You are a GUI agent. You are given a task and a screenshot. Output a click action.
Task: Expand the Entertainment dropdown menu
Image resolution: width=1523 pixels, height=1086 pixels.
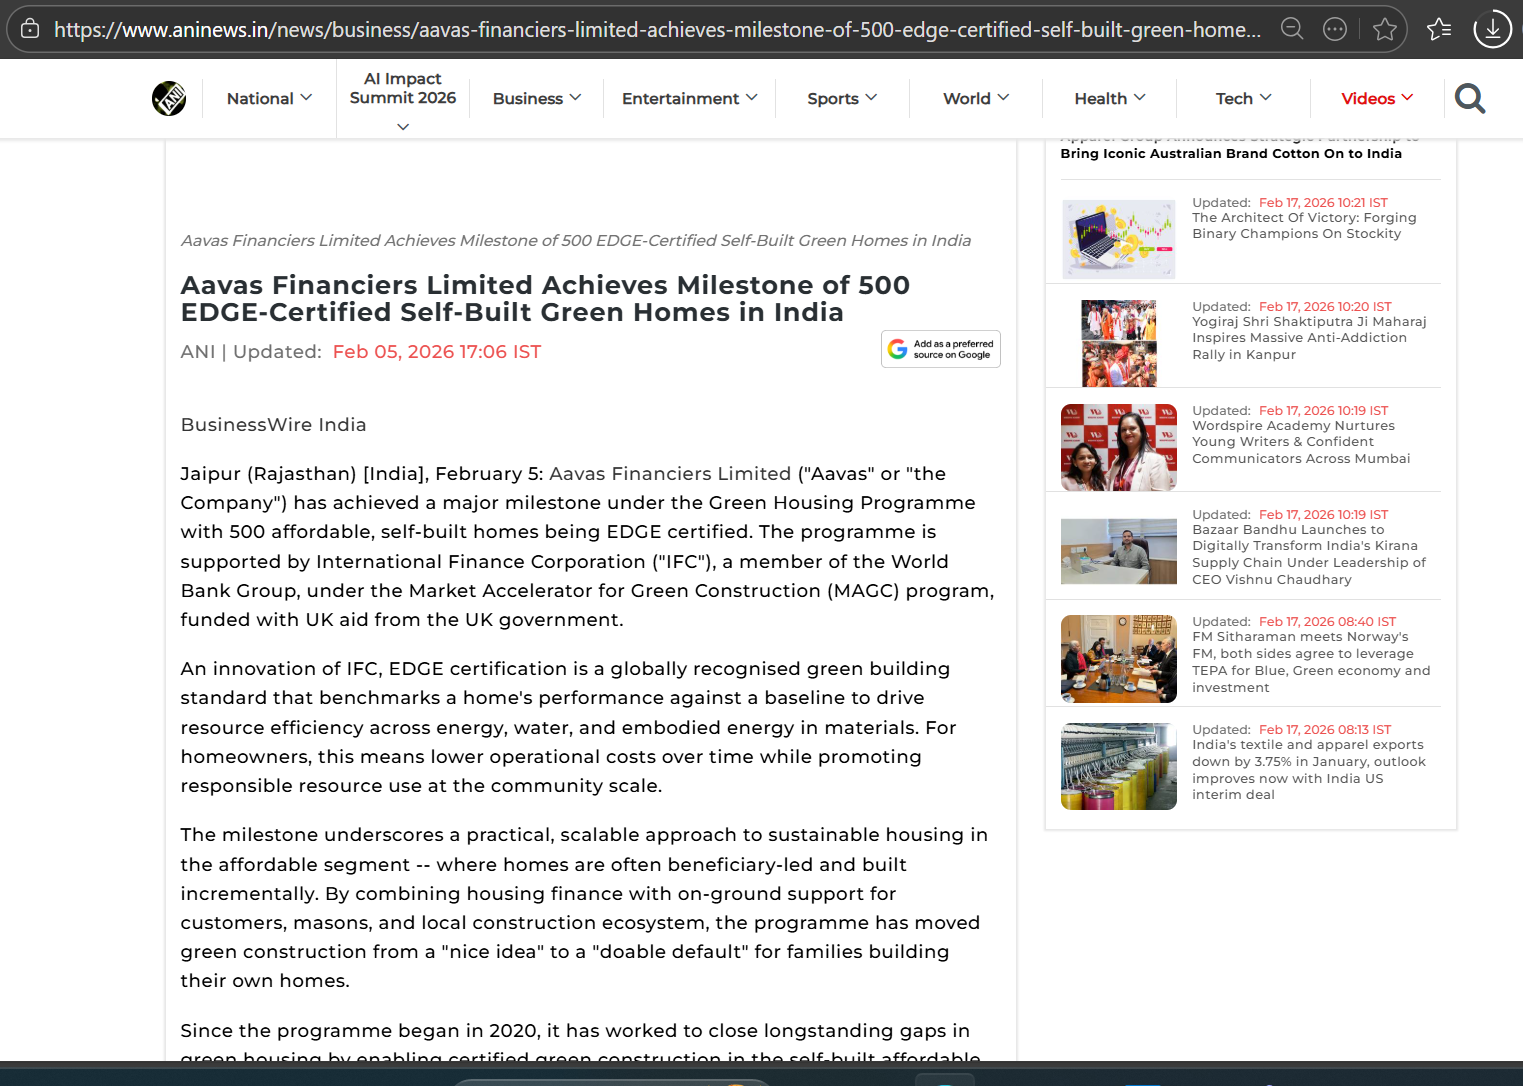tap(689, 98)
